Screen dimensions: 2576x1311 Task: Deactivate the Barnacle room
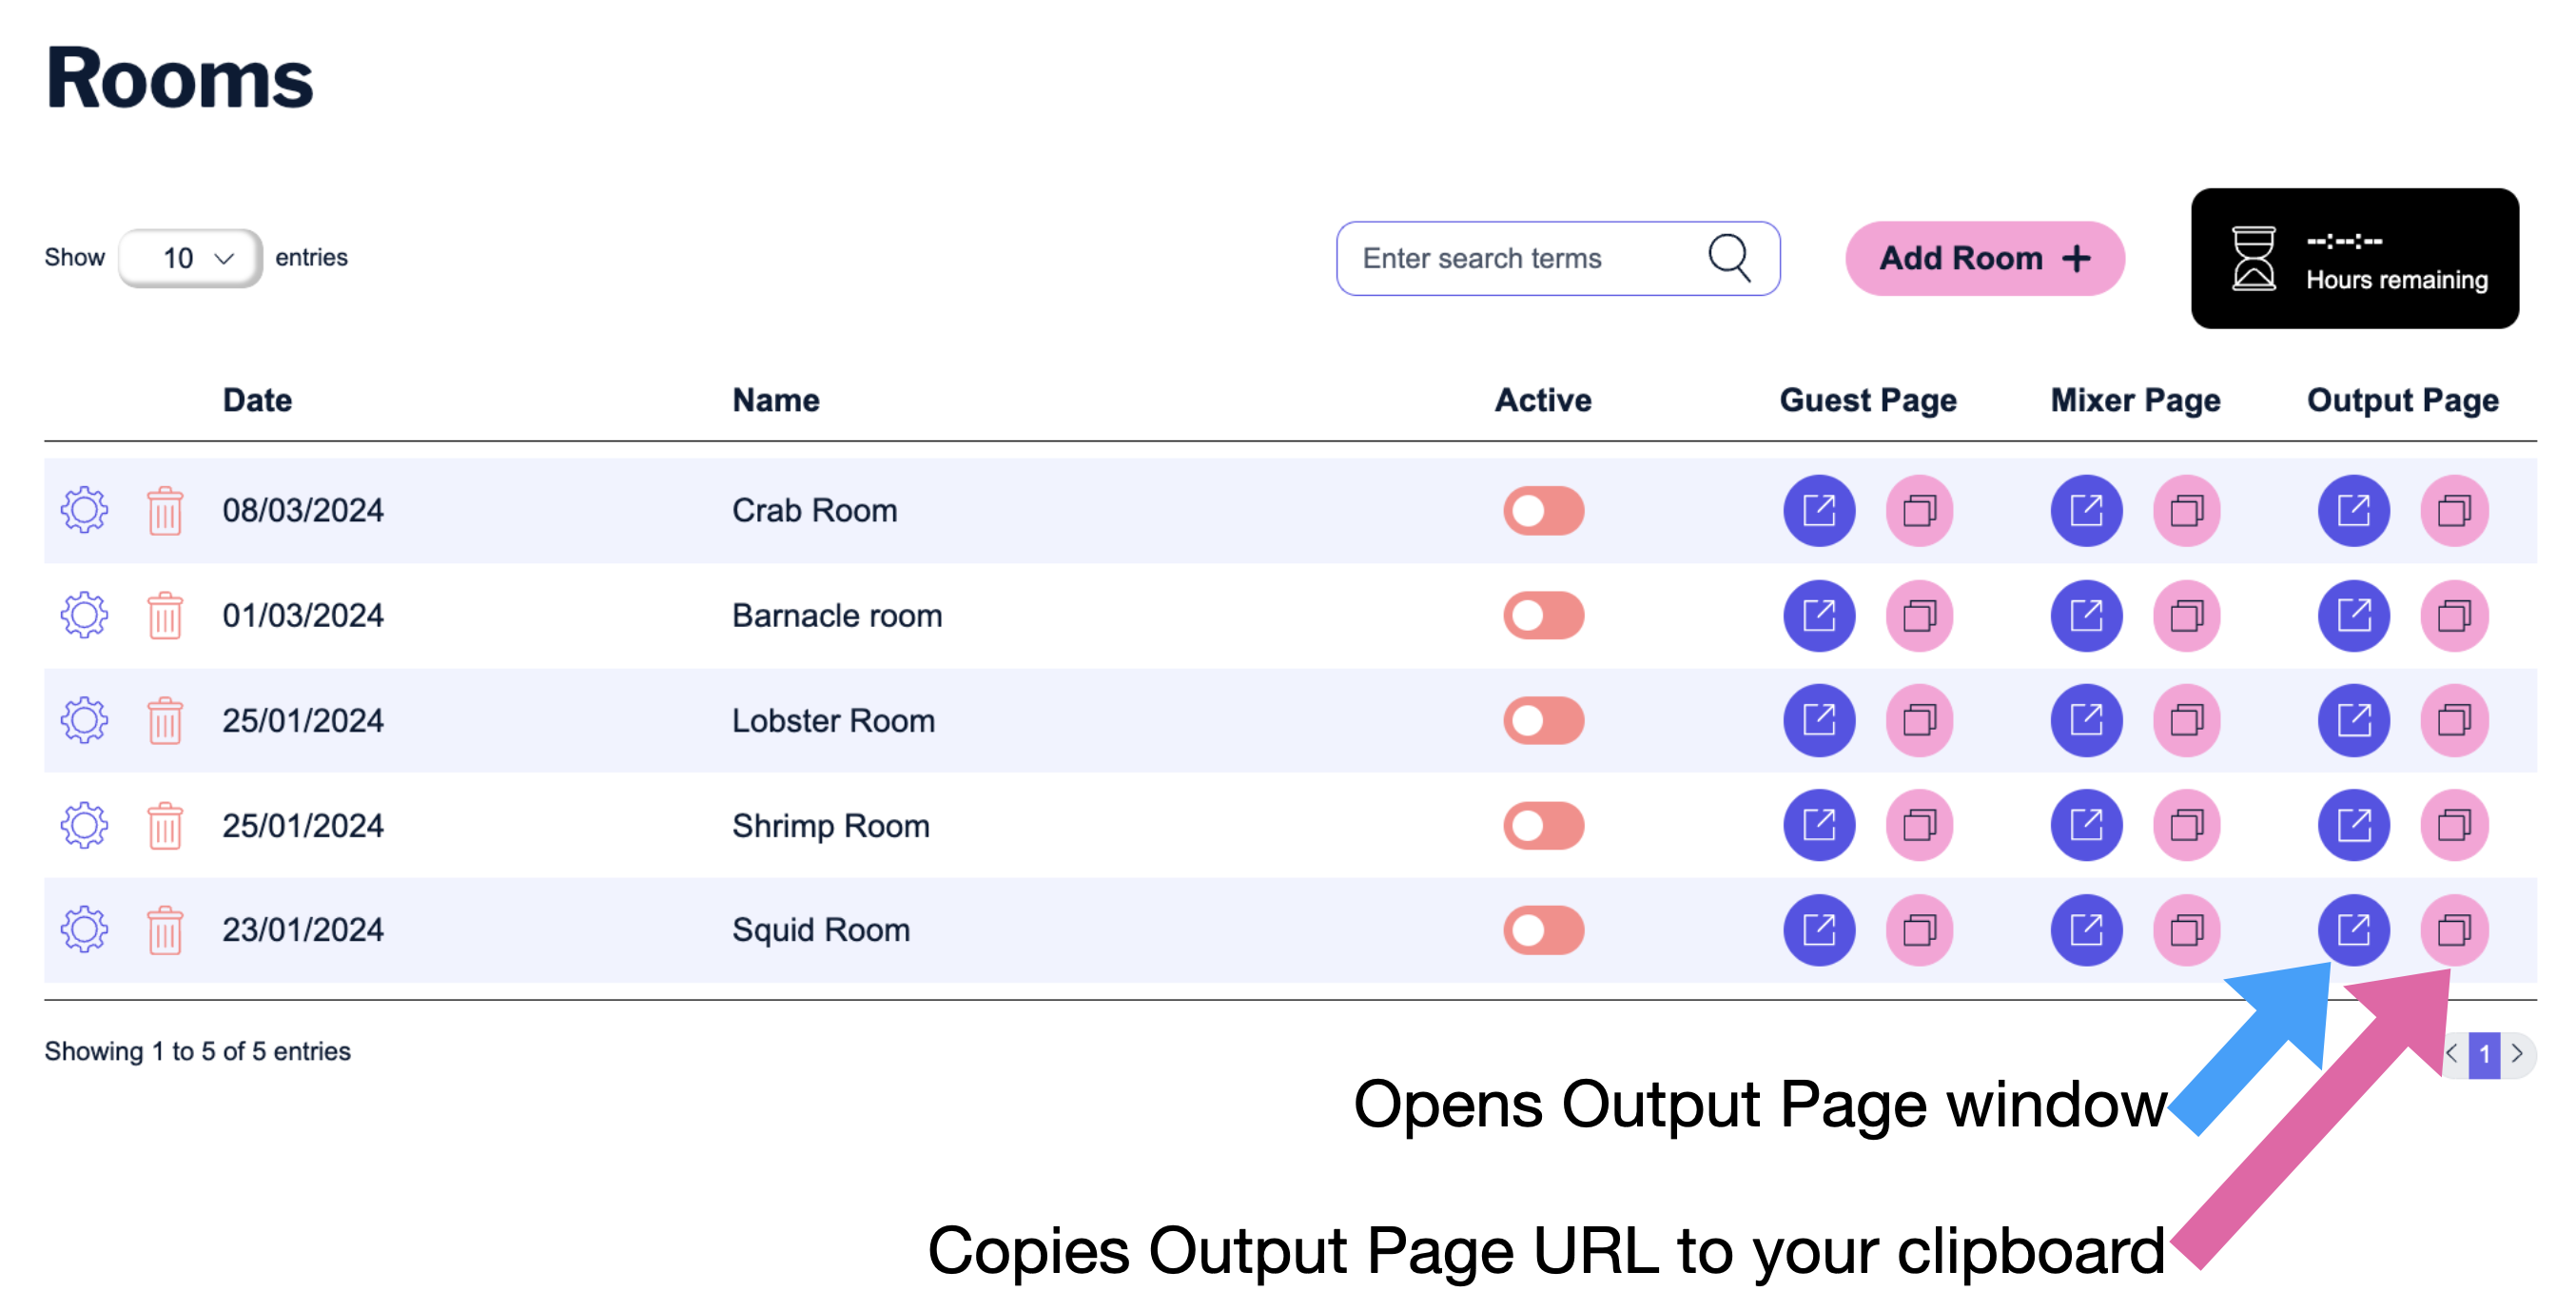1543,616
